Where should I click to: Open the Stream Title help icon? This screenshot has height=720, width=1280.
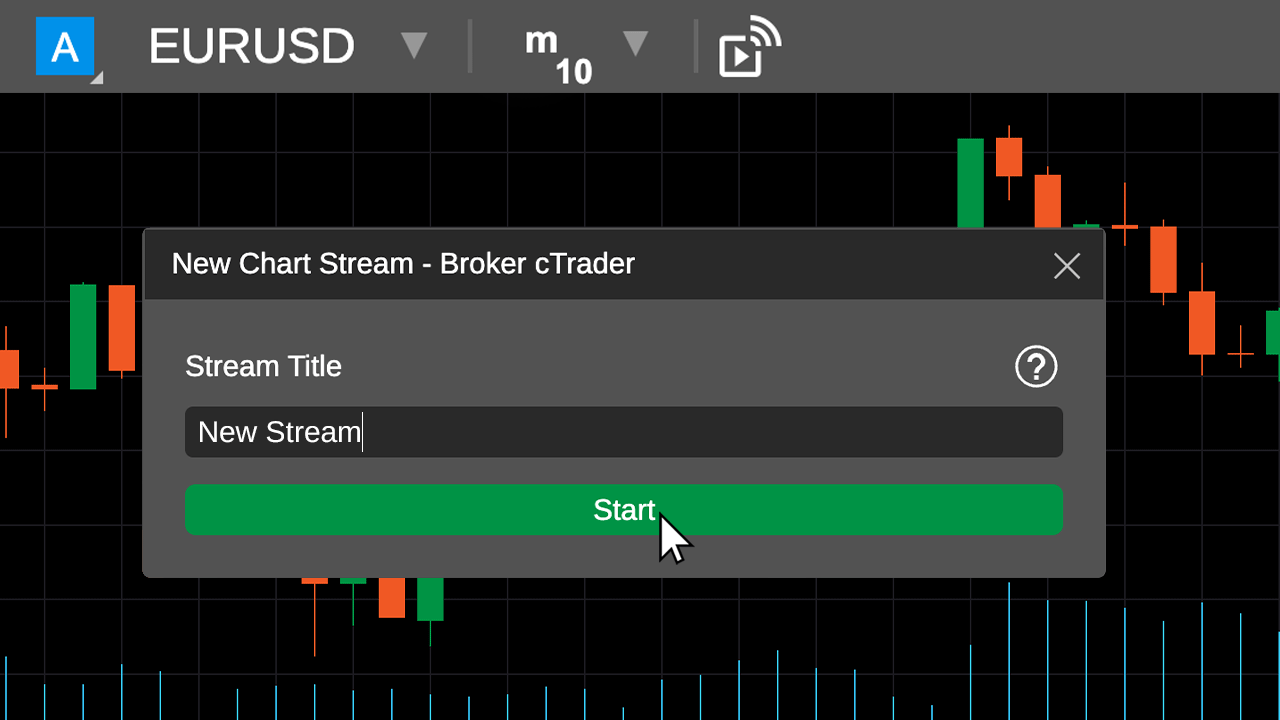pyautogui.click(x=1036, y=366)
